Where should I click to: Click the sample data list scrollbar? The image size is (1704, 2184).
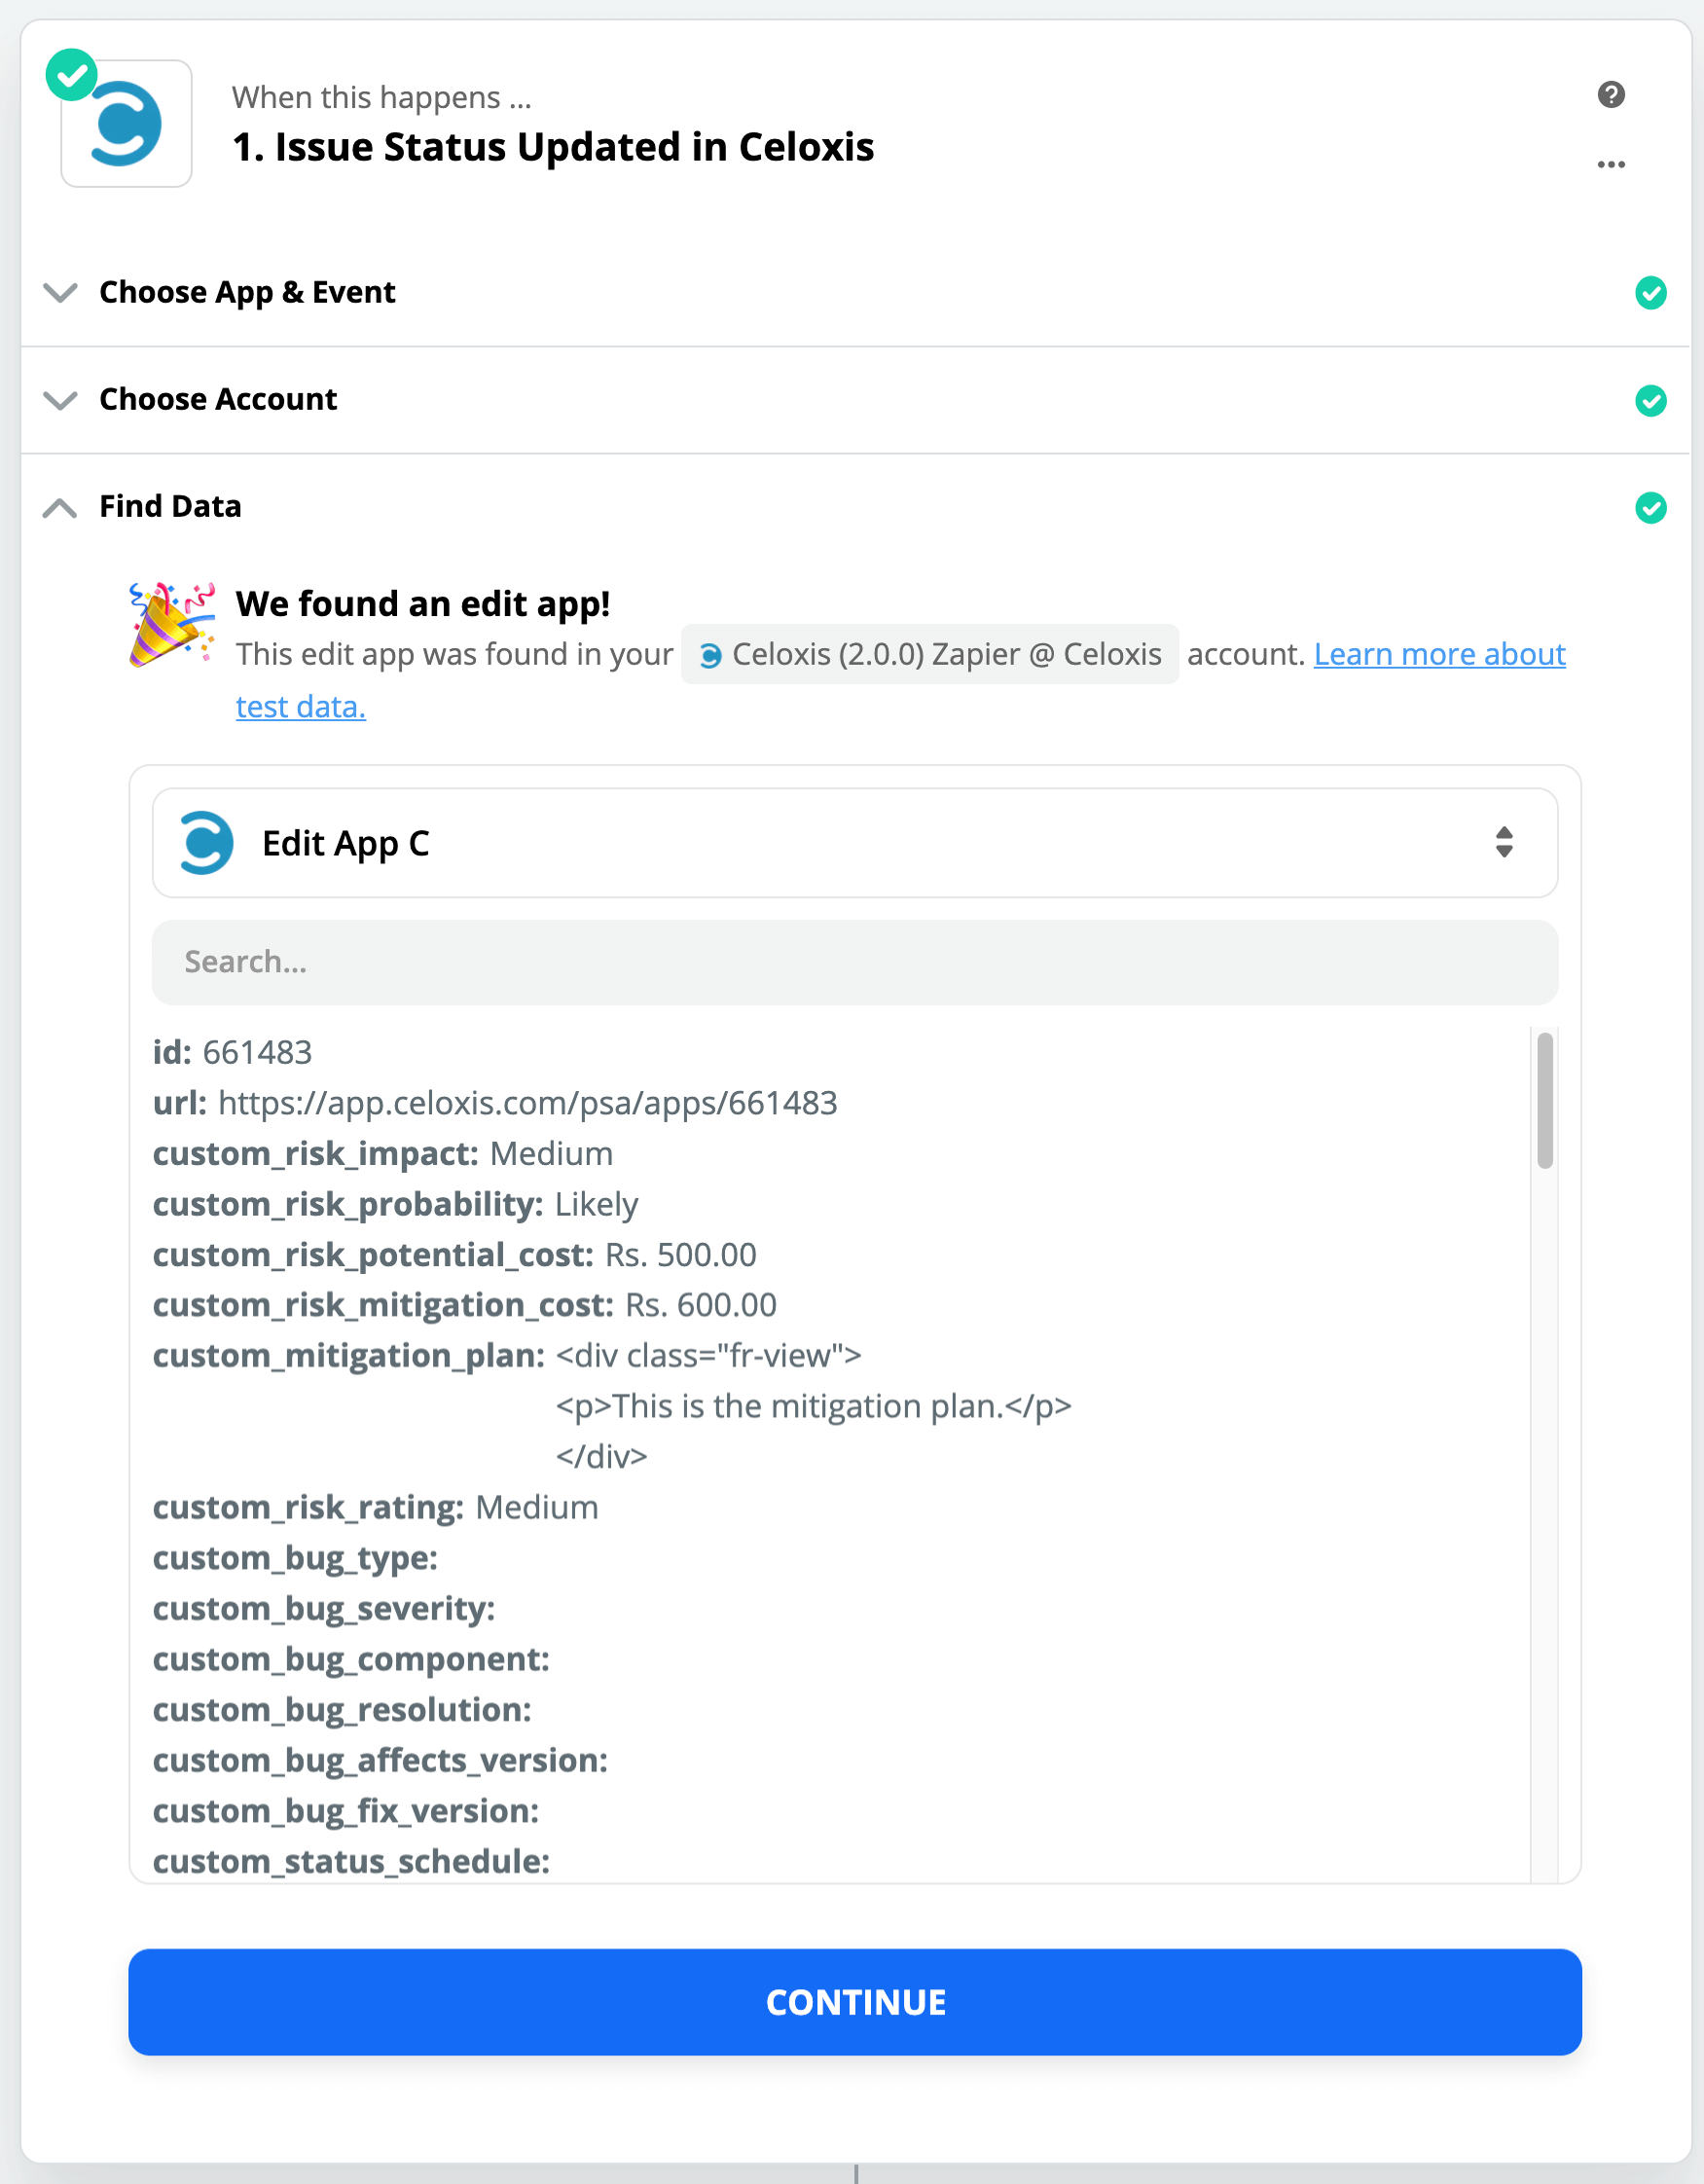click(x=1544, y=1100)
